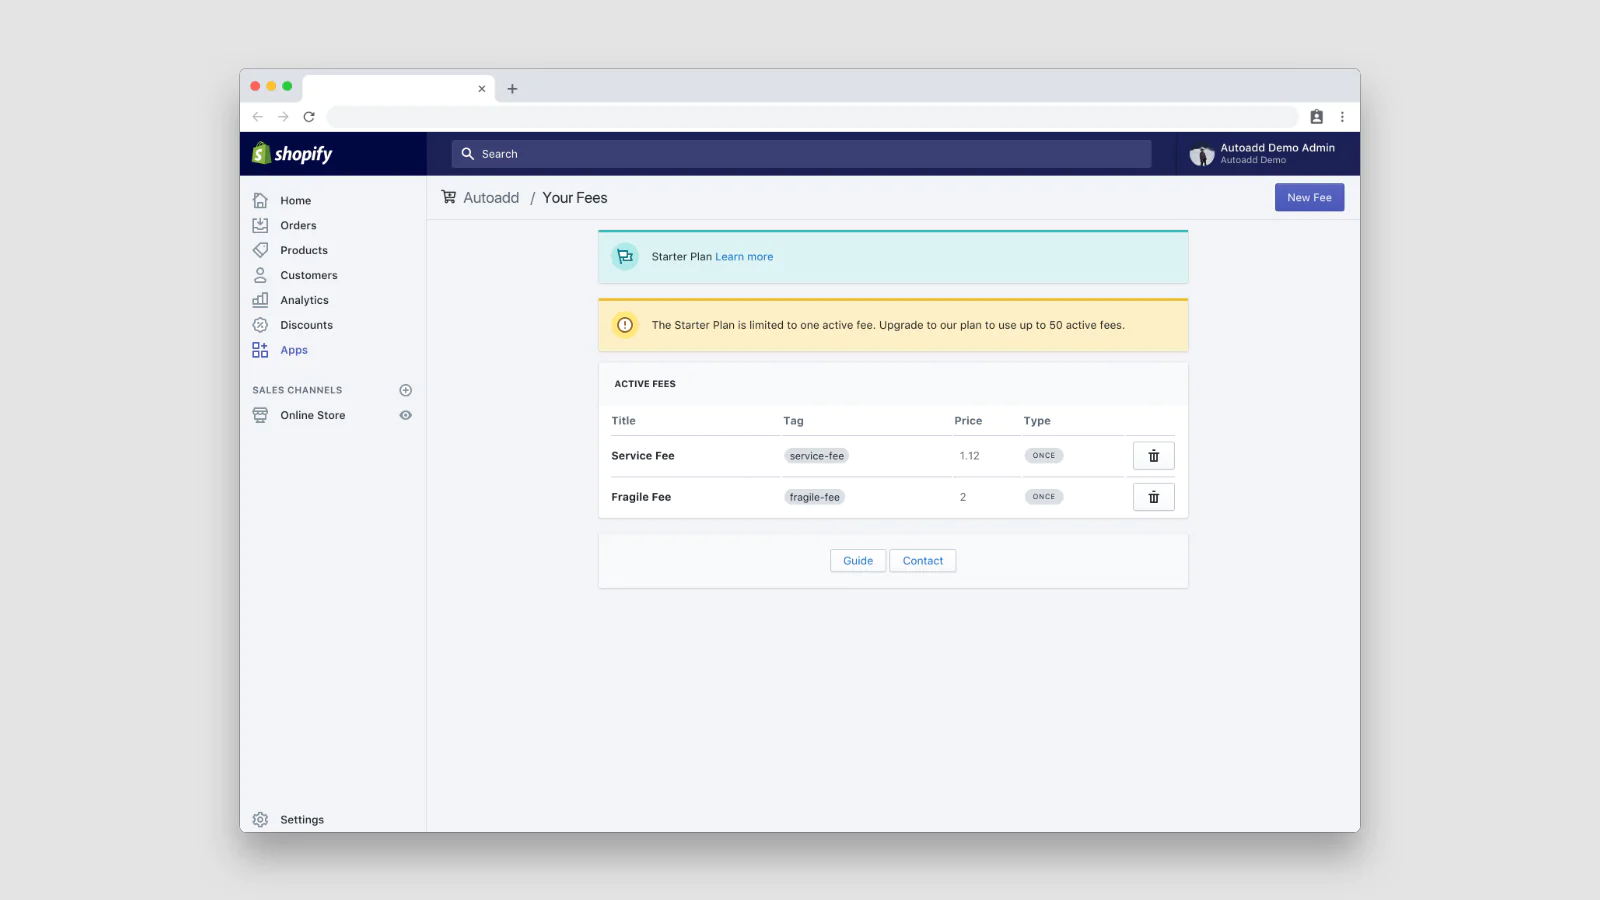This screenshot has height=900, width=1600.
Task: Open the browser three-dot menu
Action: [x=1342, y=117]
